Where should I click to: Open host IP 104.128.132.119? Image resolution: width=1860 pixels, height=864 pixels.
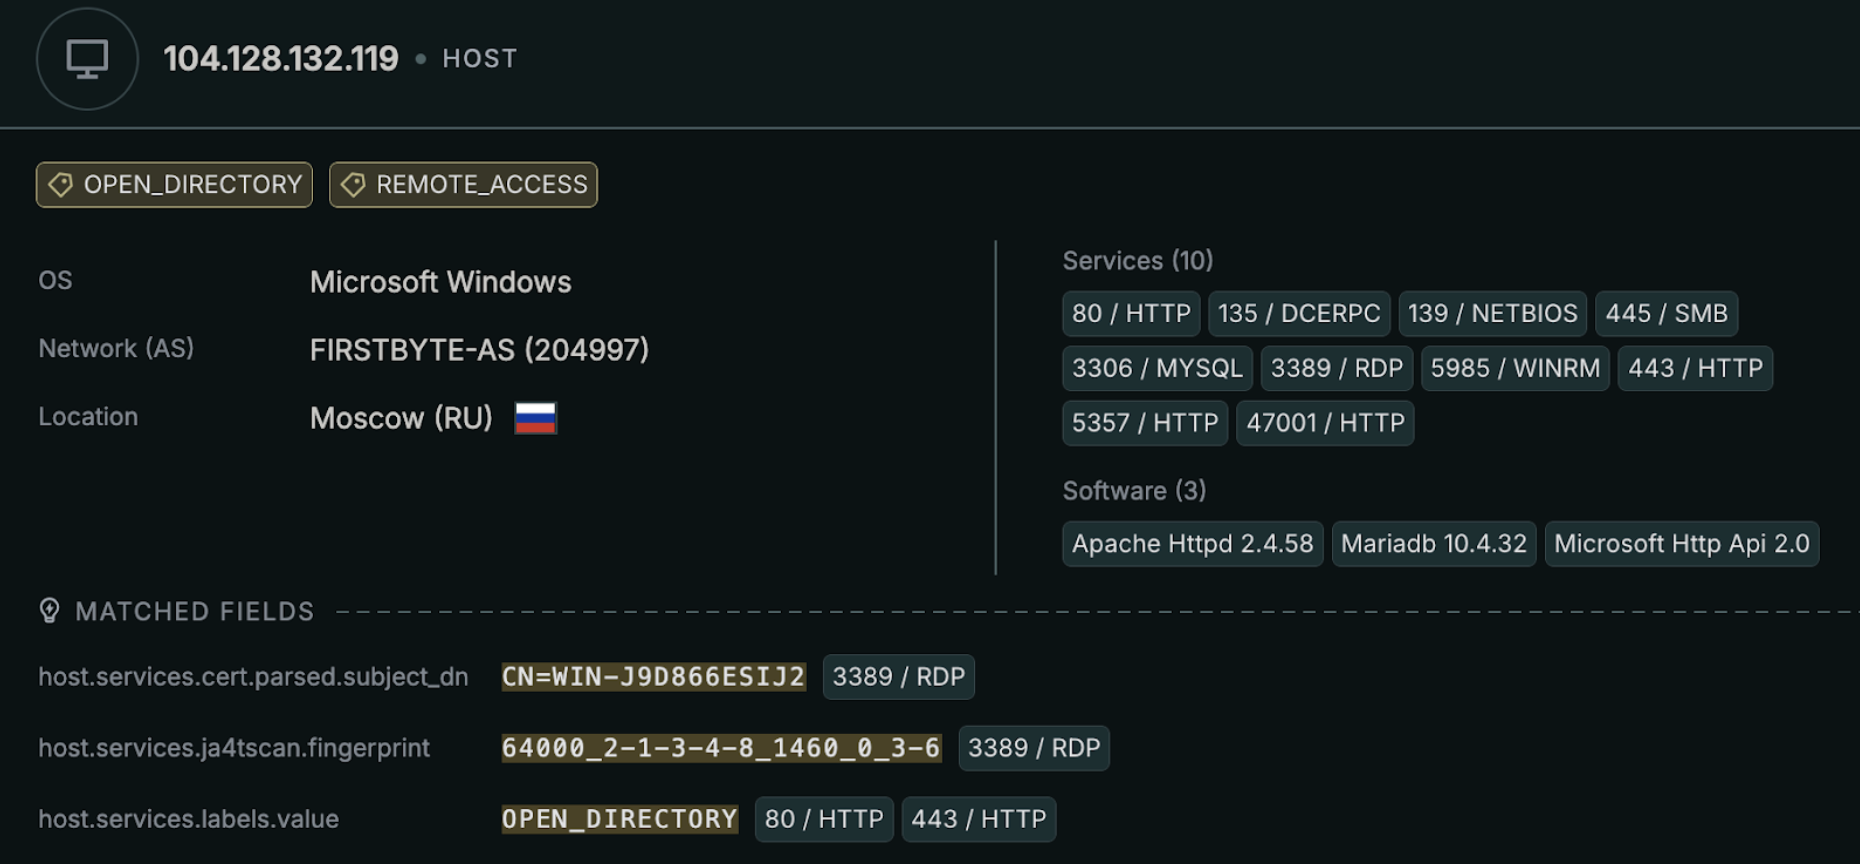(281, 59)
